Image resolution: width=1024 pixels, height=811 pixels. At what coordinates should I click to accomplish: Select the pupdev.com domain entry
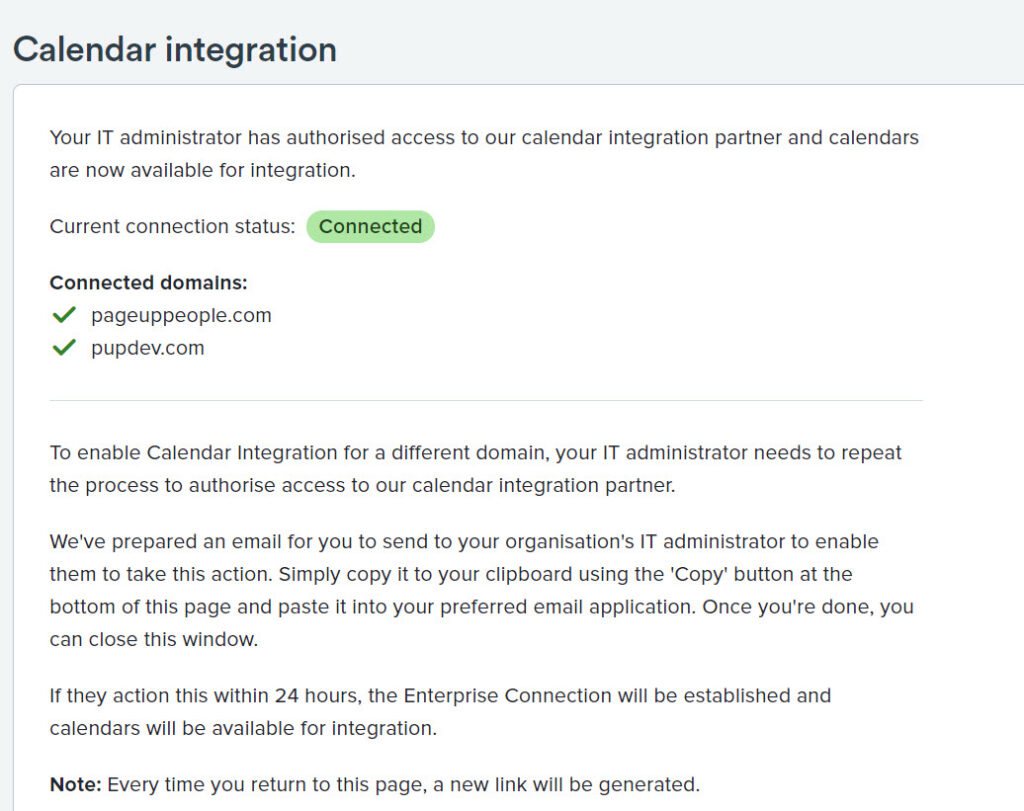point(147,348)
